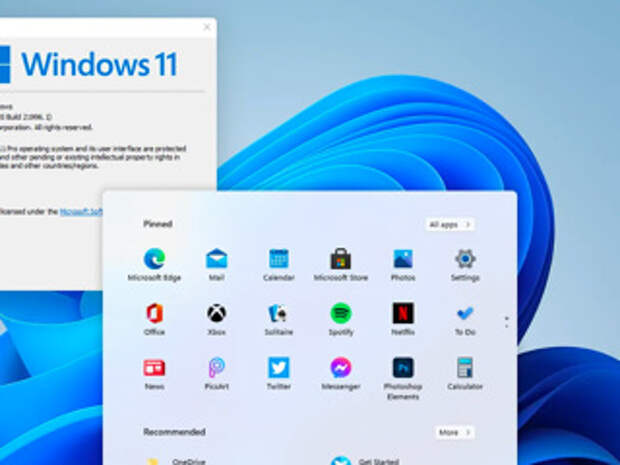Go to next pinned apps page dots

pos(507,322)
